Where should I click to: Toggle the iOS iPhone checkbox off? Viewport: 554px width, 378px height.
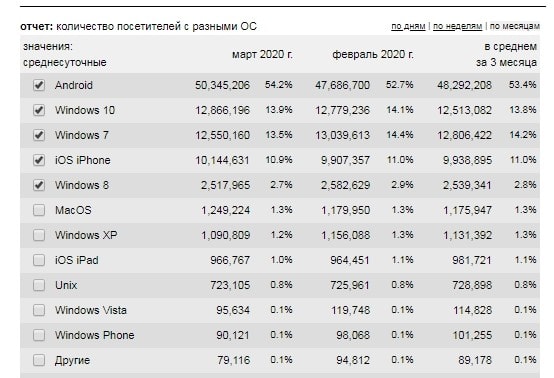tap(39, 160)
